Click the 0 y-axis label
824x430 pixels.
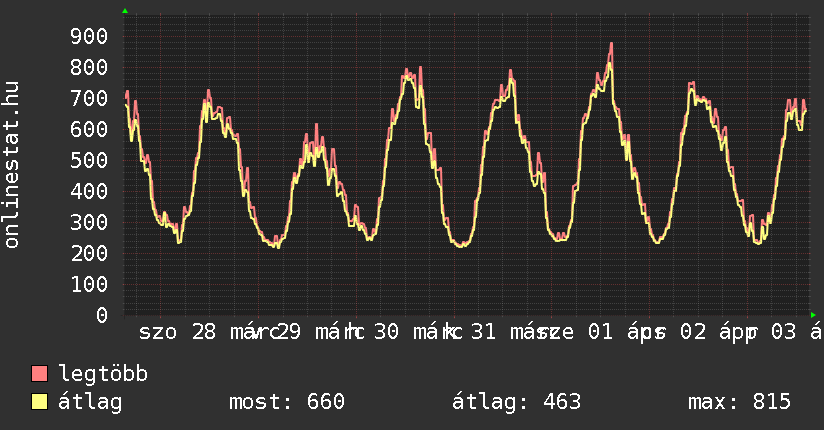click(x=102, y=316)
